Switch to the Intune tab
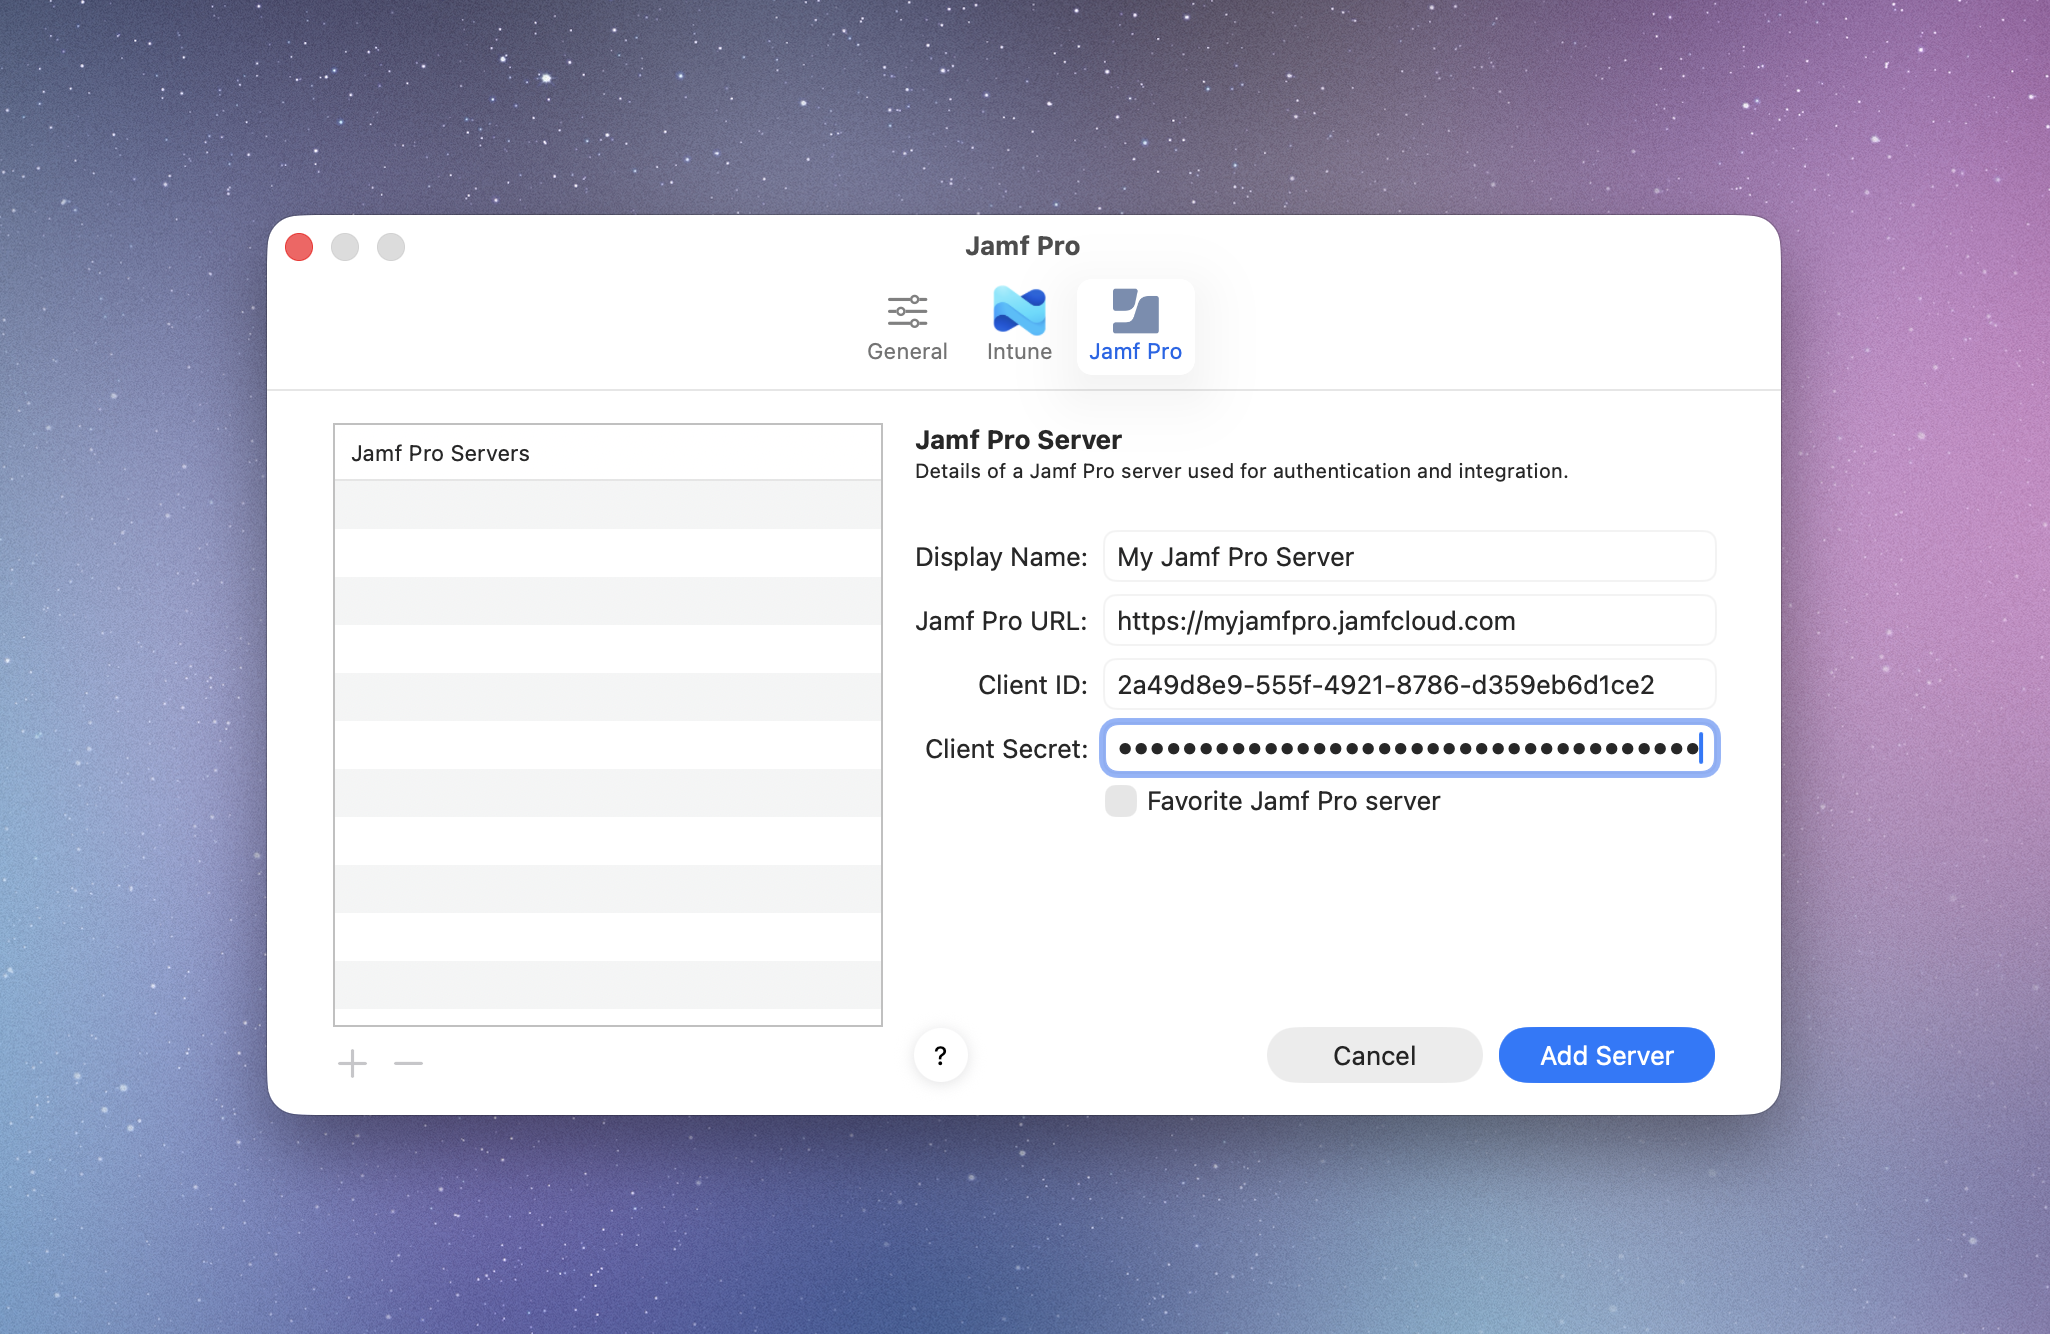 click(x=1019, y=327)
